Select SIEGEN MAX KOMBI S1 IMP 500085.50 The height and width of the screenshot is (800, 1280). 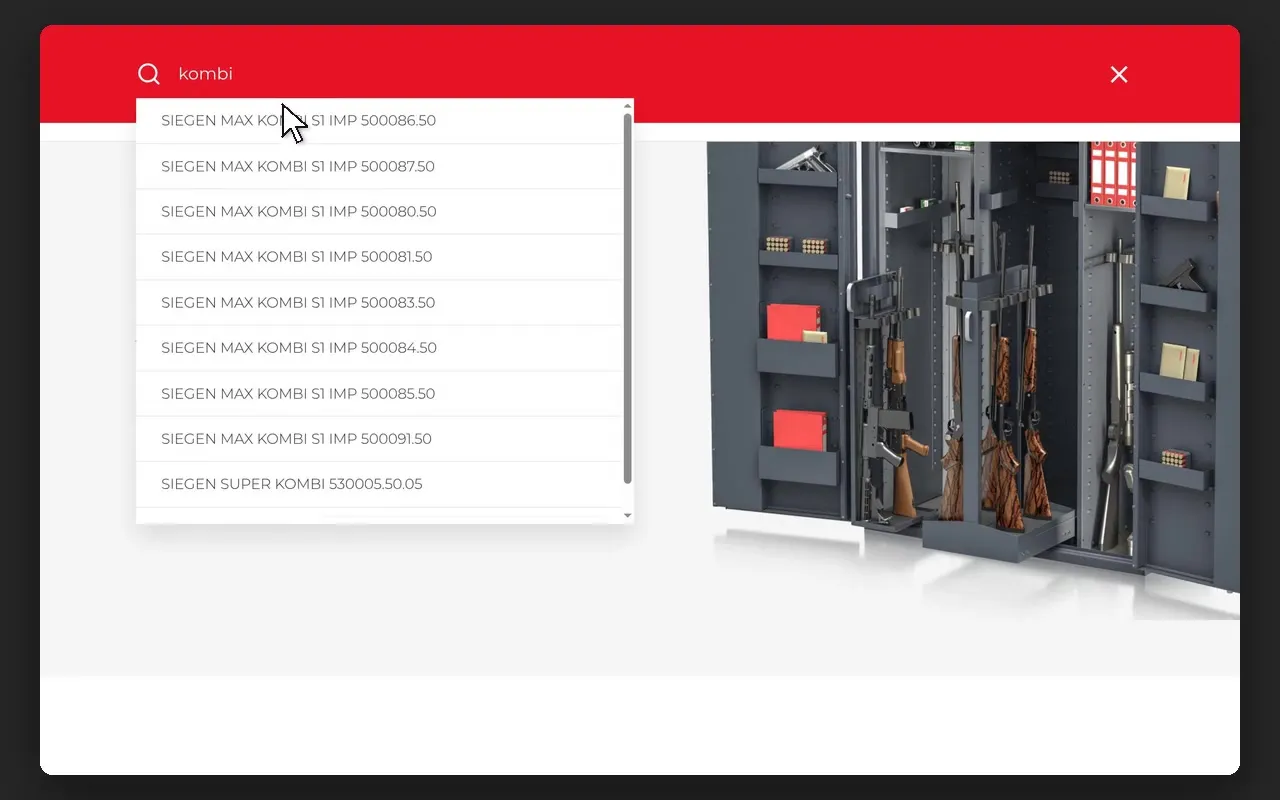pyautogui.click(x=379, y=394)
